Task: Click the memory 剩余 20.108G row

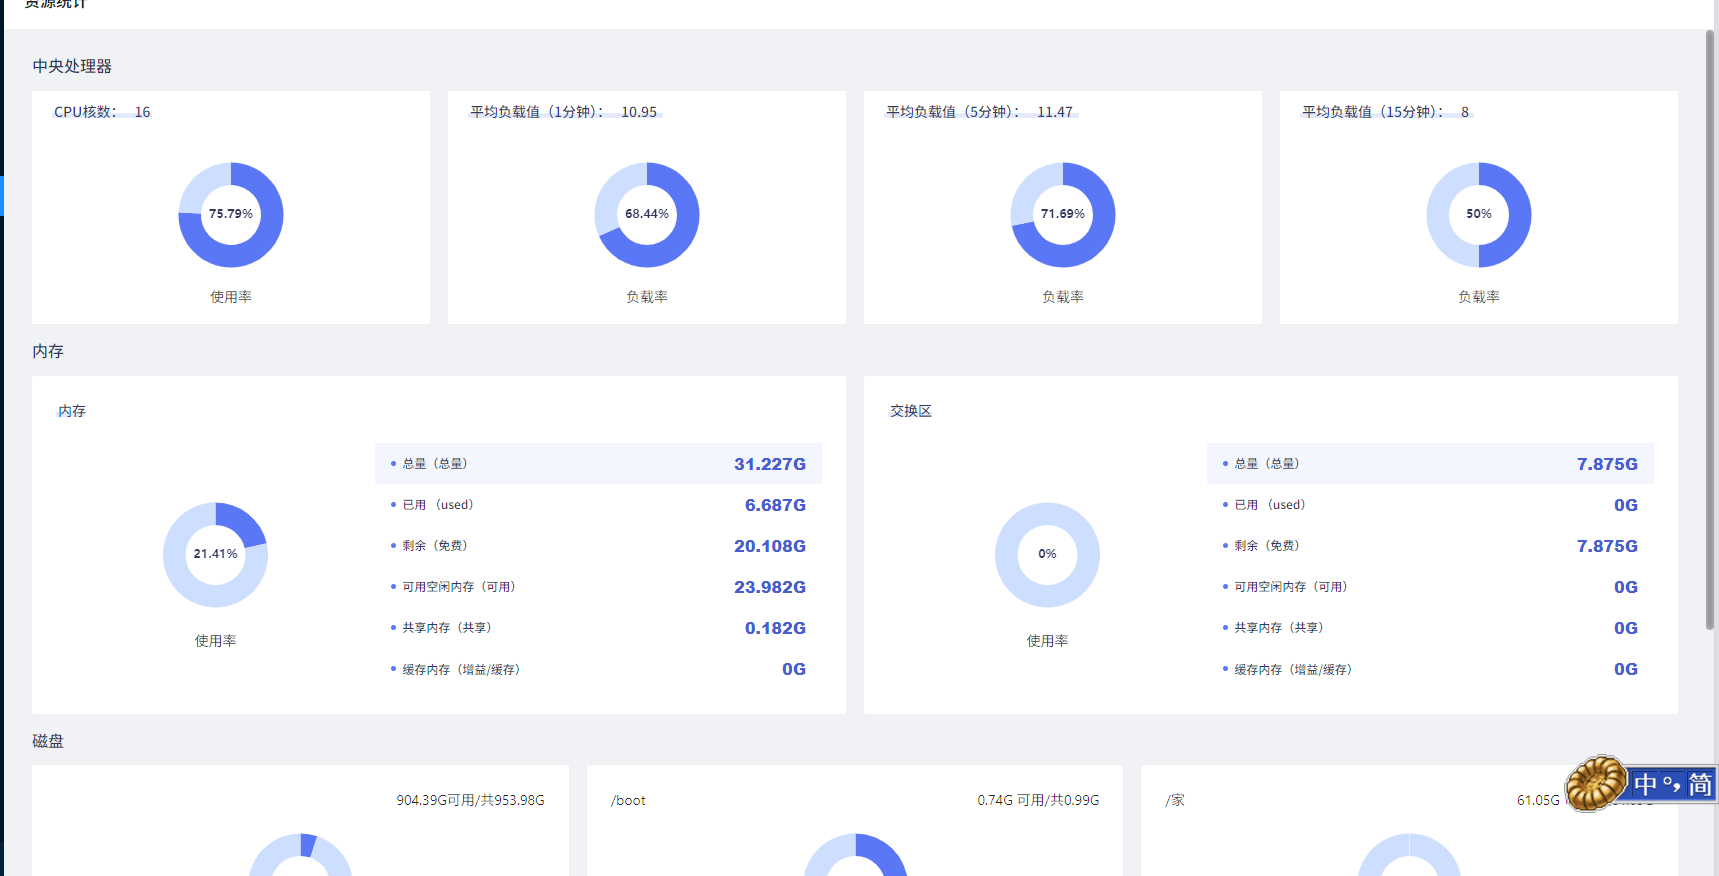Action: 598,546
